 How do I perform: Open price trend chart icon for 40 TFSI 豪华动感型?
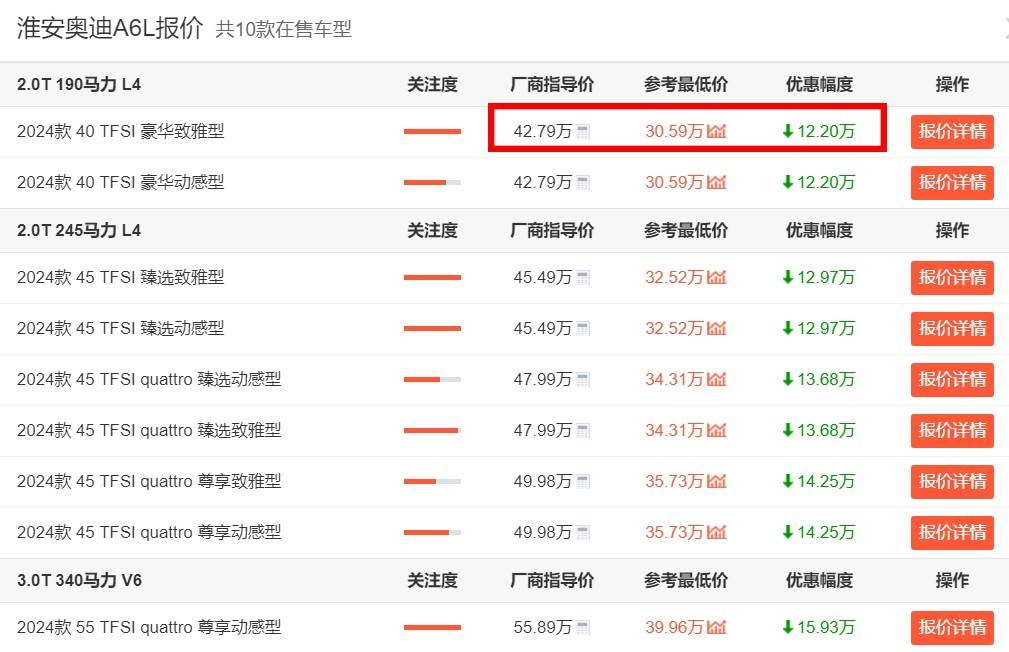(716, 183)
